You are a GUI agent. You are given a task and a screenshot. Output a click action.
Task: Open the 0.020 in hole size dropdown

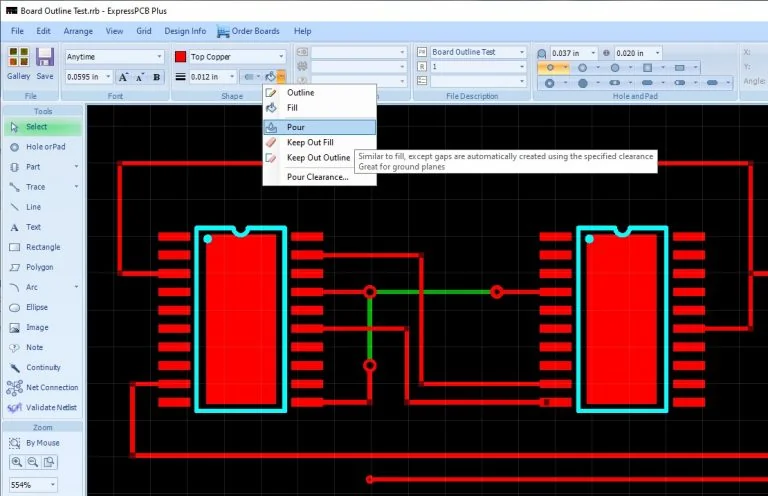tap(658, 53)
